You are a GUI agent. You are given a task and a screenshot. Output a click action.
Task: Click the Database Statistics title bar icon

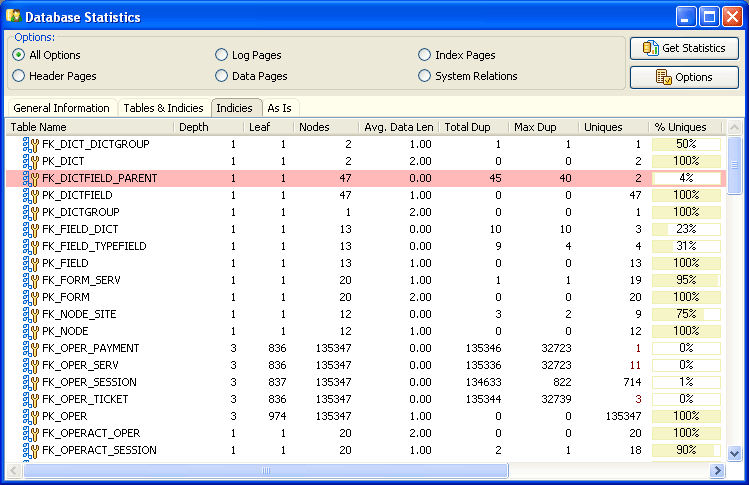[x=14, y=17]
